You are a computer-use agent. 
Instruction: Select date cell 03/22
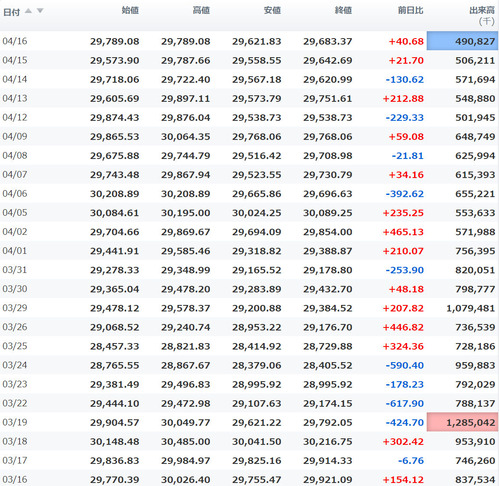click(15, 403)
